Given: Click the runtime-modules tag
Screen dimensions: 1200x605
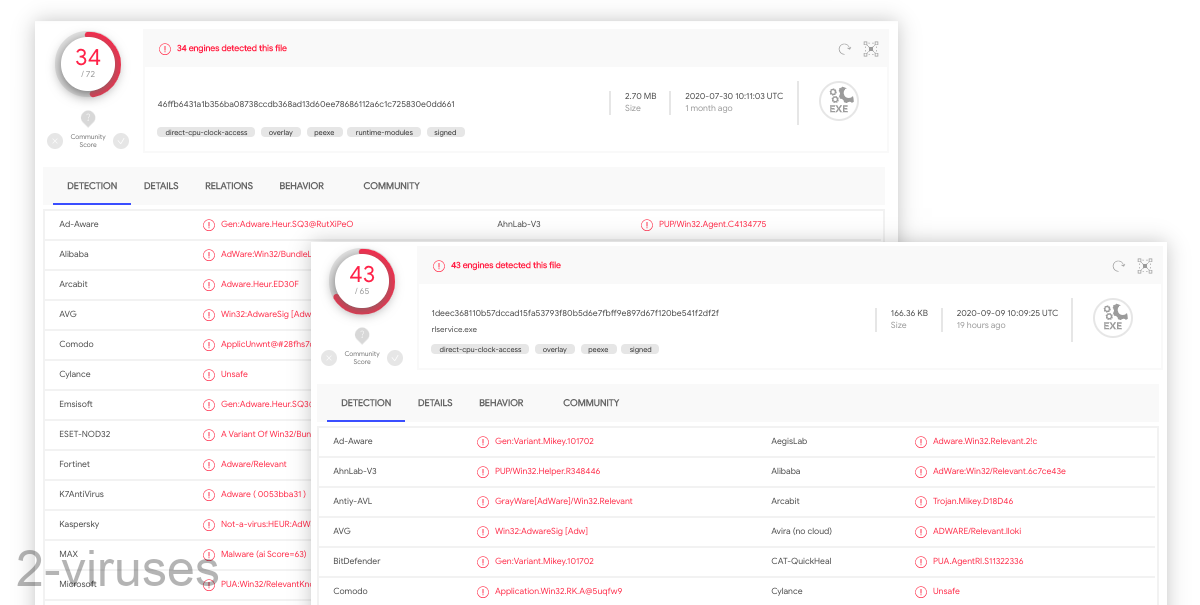Looking at the screenshot, I should (384, 132).
